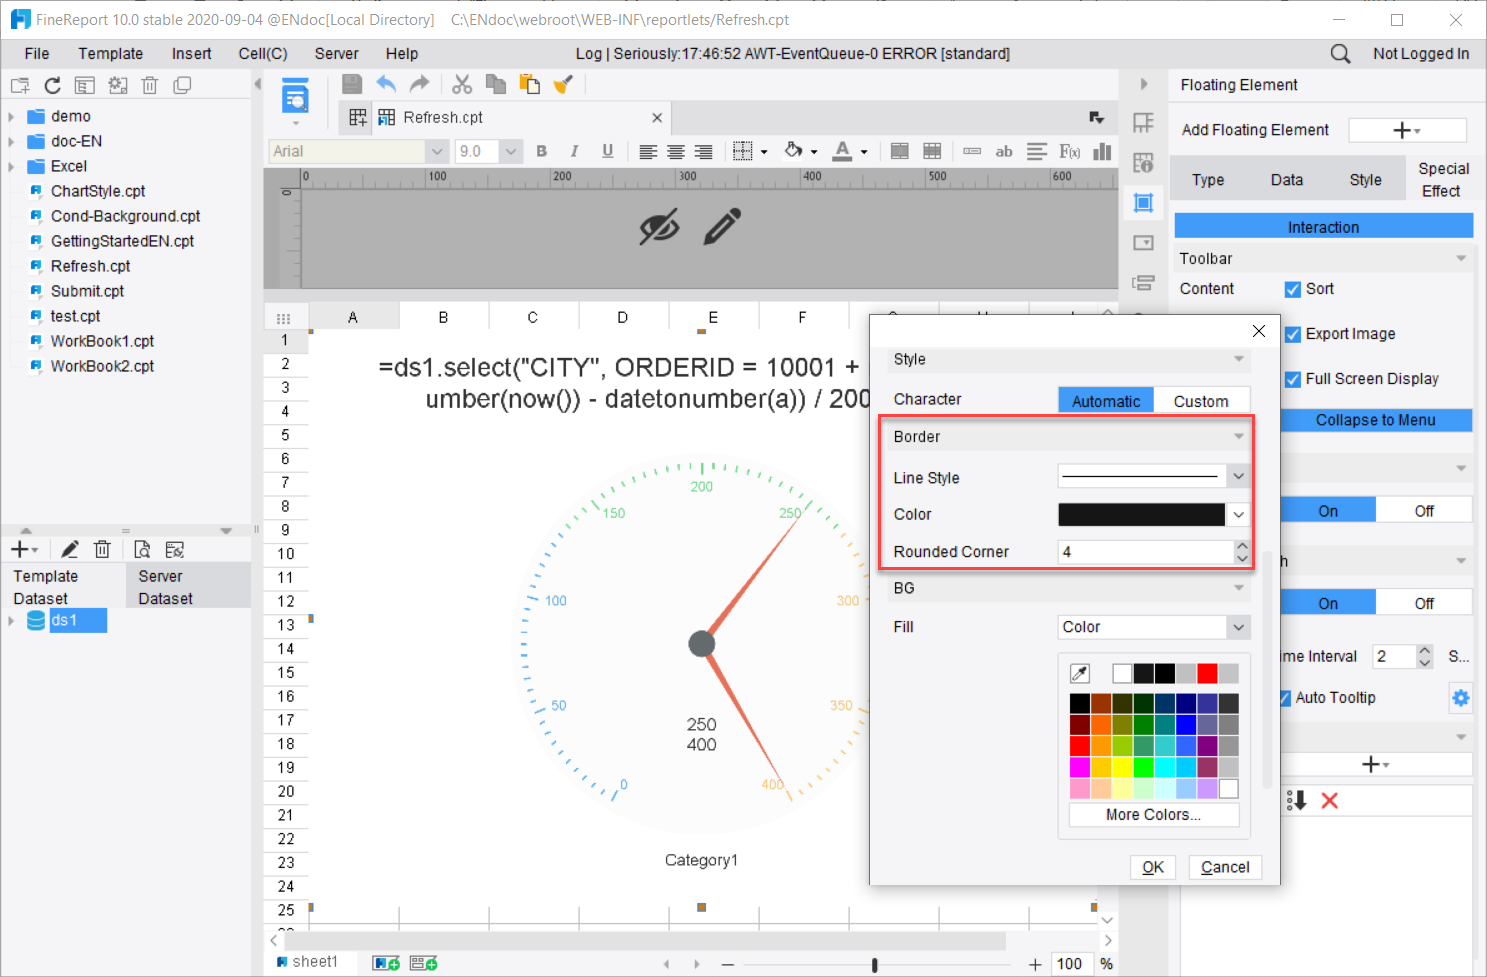Open the border Color dropdown arrow

(x=1239, y=514)
